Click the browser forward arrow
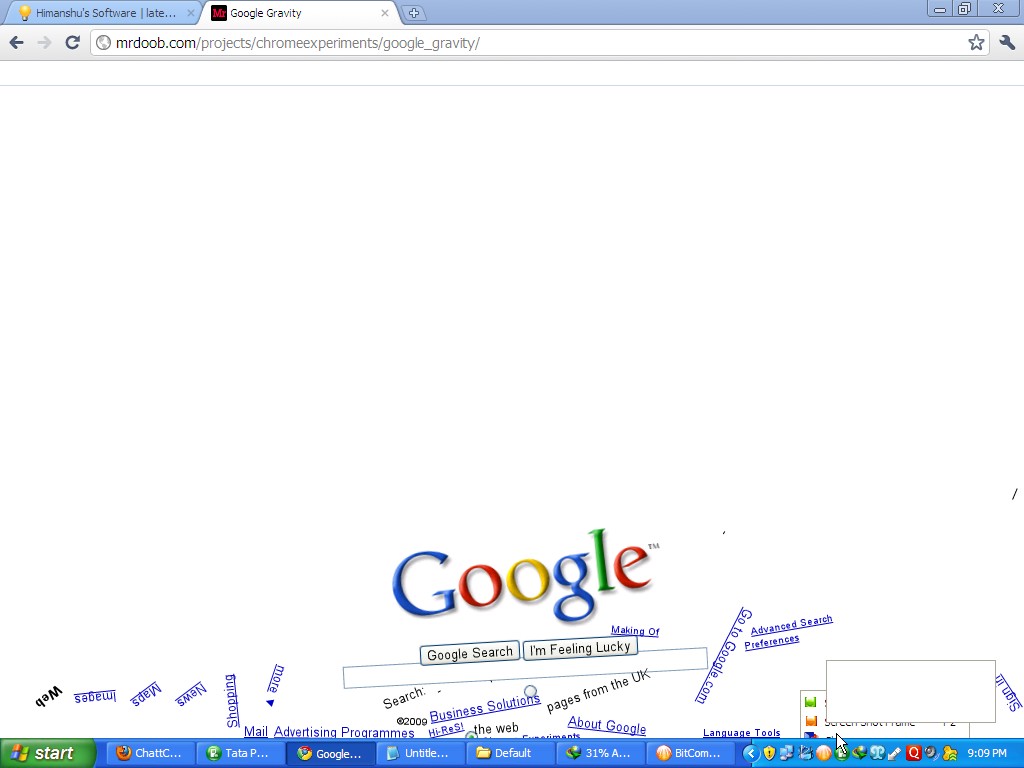 (44, 43)
